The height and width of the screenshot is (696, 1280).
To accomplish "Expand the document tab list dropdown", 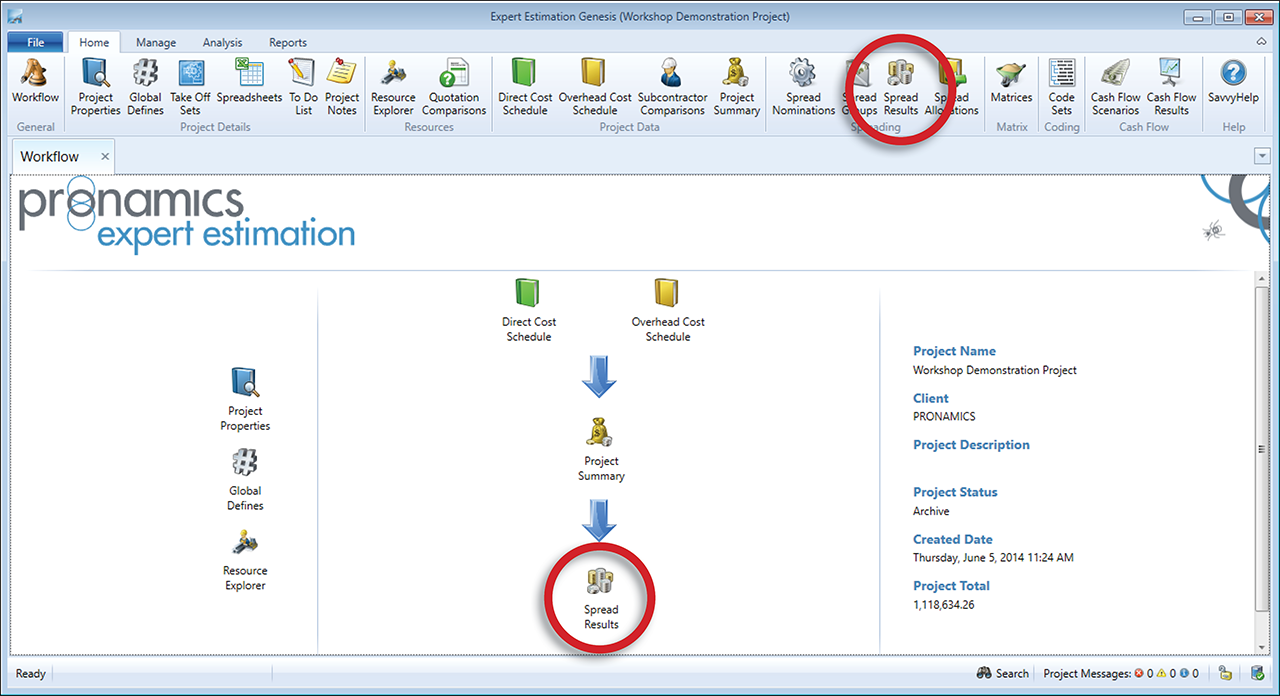I will [1261, 156].
